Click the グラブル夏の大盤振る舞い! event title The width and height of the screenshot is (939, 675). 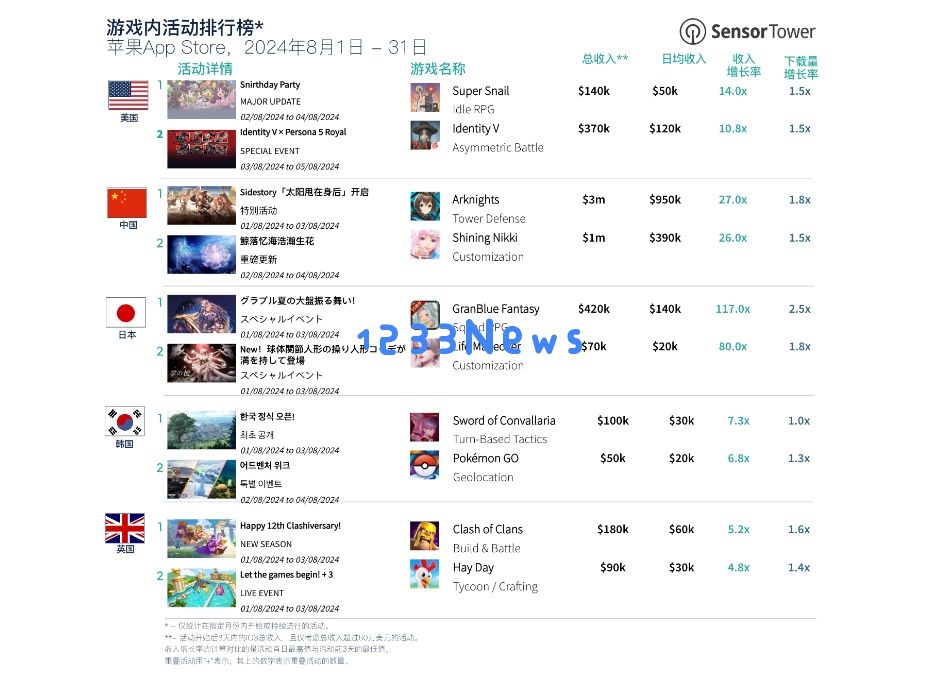(298, 301)
